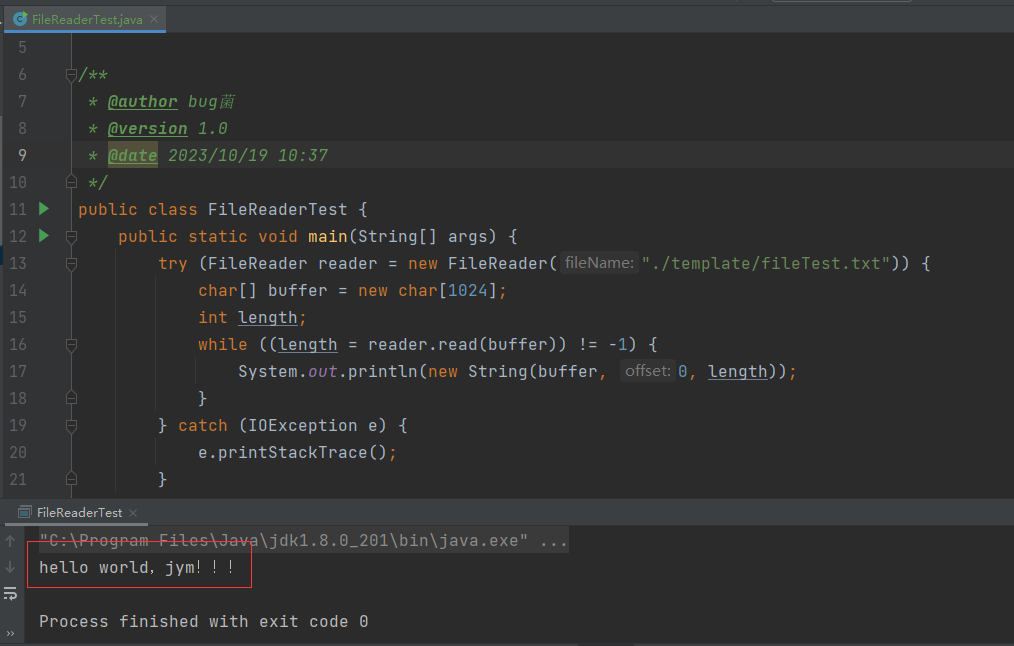The height and width of the screenshot is (646, 1014).
Task: Click the main method name
Action: 328,237
